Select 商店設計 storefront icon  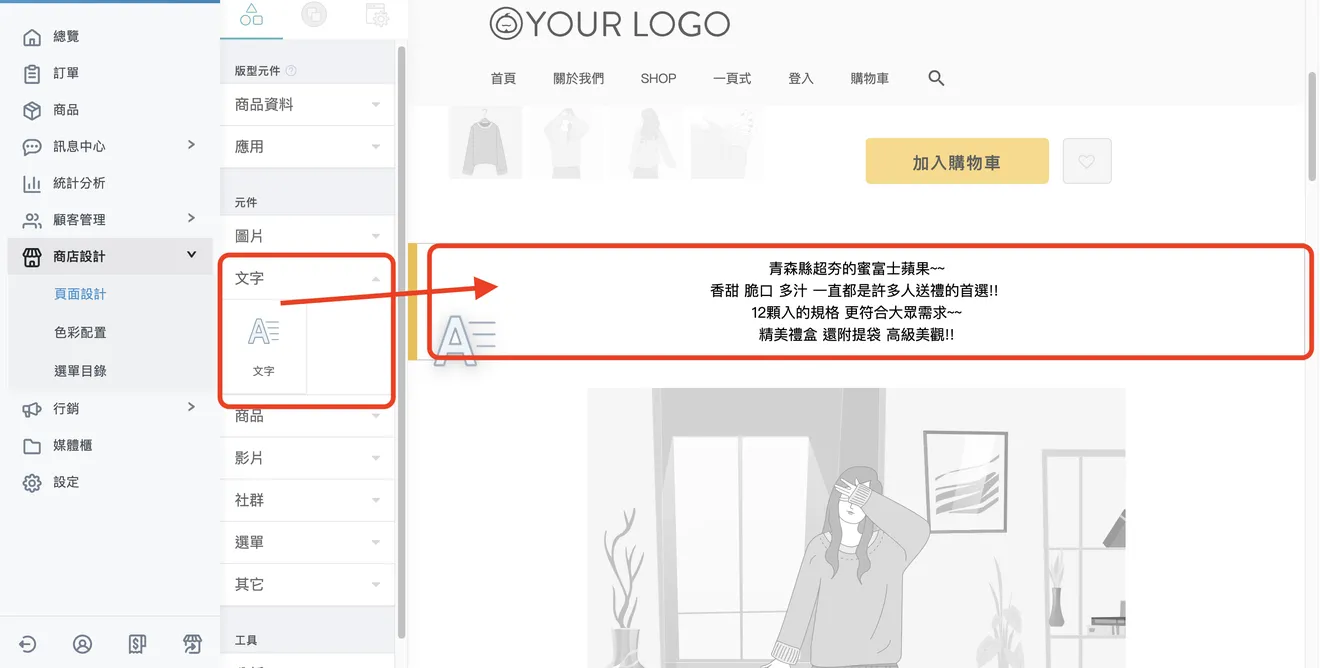[x=32, y=257]
